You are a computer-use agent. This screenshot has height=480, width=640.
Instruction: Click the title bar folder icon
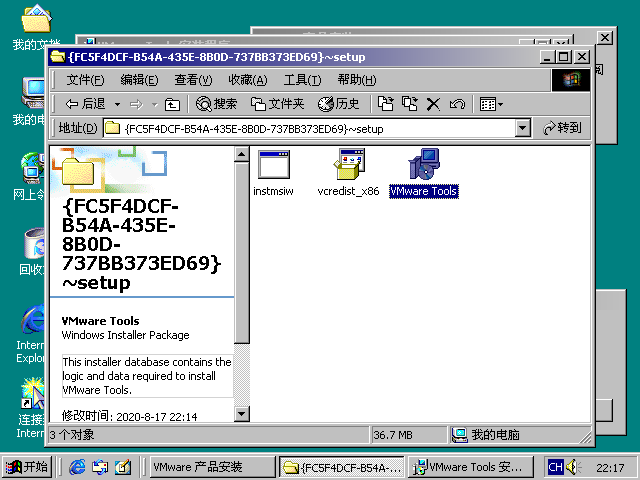pos(58,57)
